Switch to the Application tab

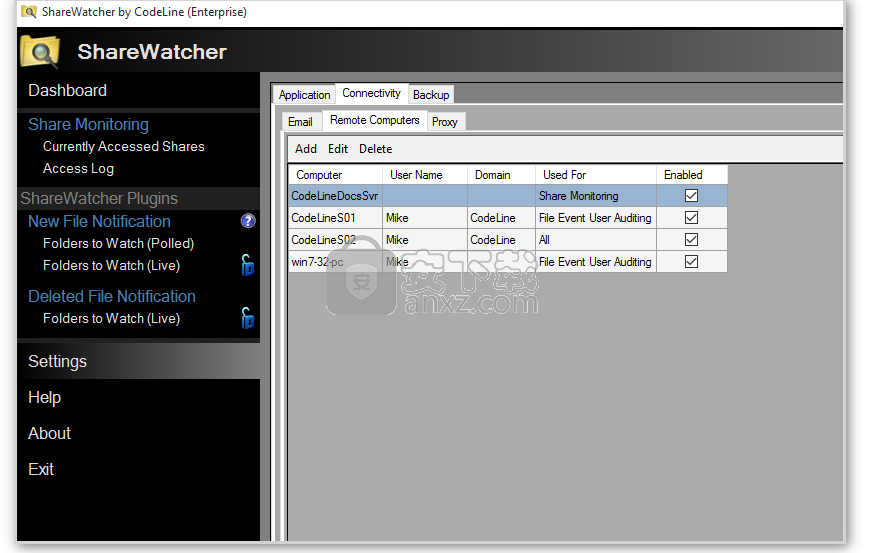tap(304, 95)
